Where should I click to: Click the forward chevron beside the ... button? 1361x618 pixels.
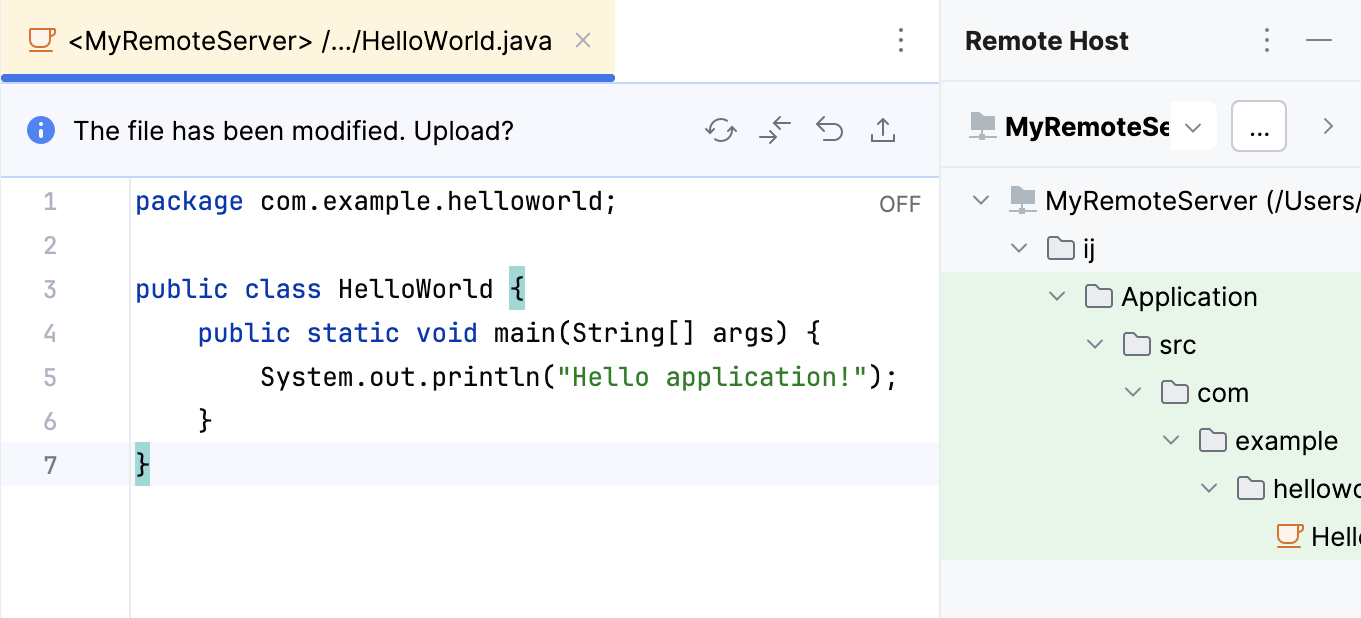pos(1328,126)
